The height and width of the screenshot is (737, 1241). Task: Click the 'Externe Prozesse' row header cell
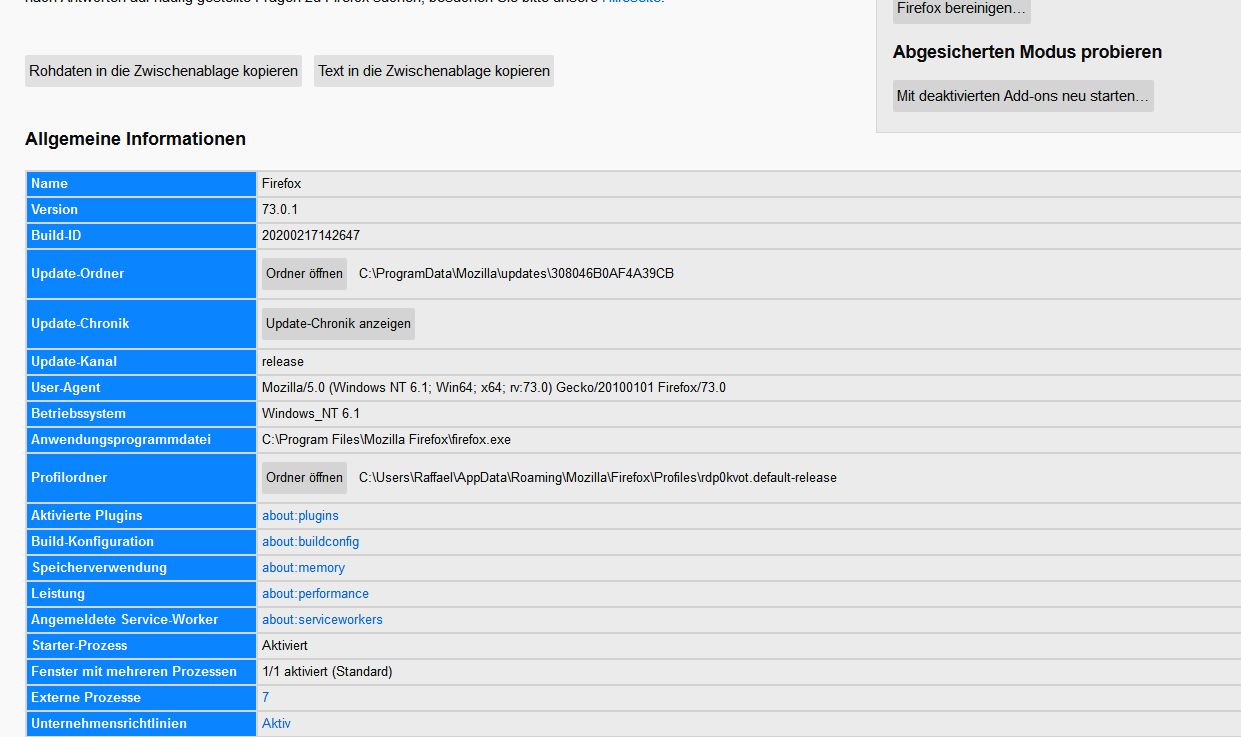tap(142, 697)
